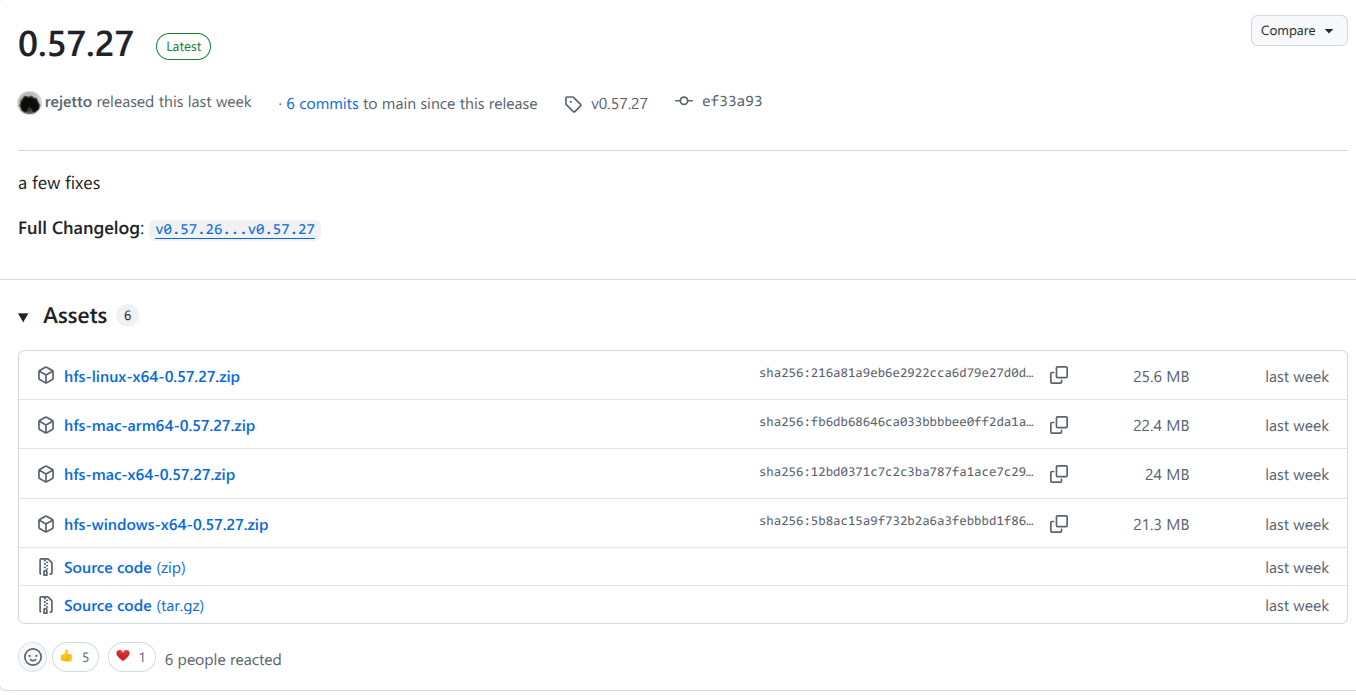Copy SHA256 hash for hfs-windows-x64 zip

[1059, 524]
